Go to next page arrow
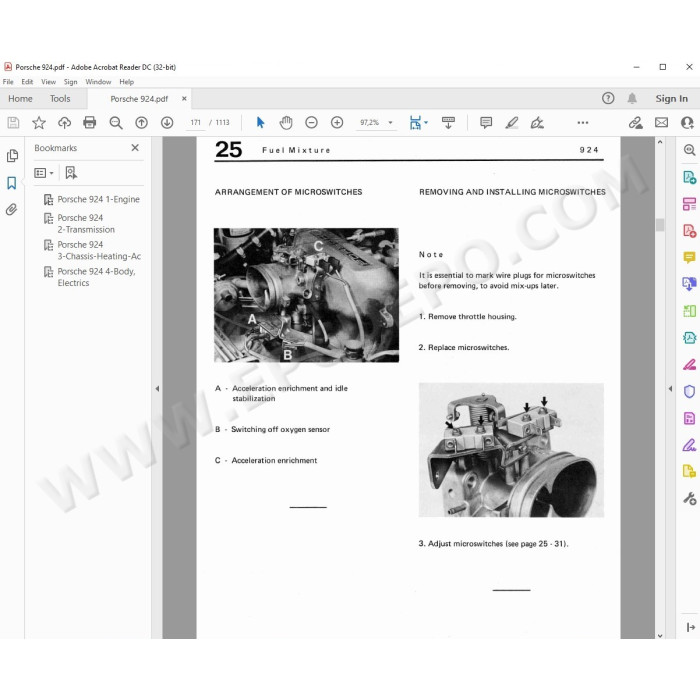Image resolution: width=700 pixels, height=700 pixels. click(167, 122)
